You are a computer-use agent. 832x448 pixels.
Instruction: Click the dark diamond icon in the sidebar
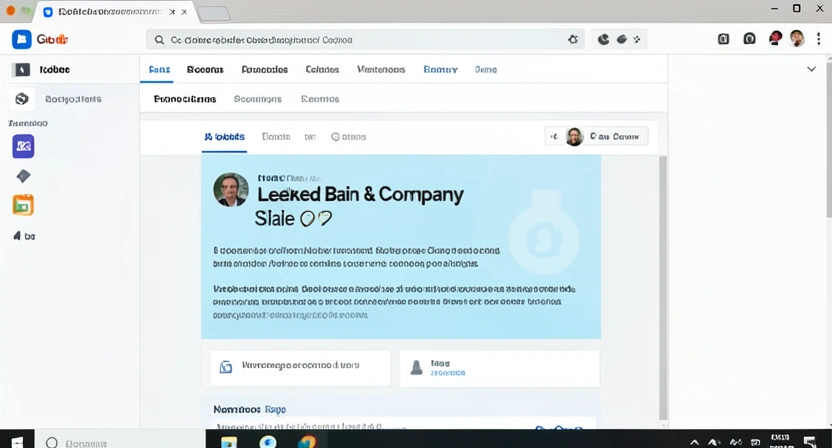click(23, 176)
